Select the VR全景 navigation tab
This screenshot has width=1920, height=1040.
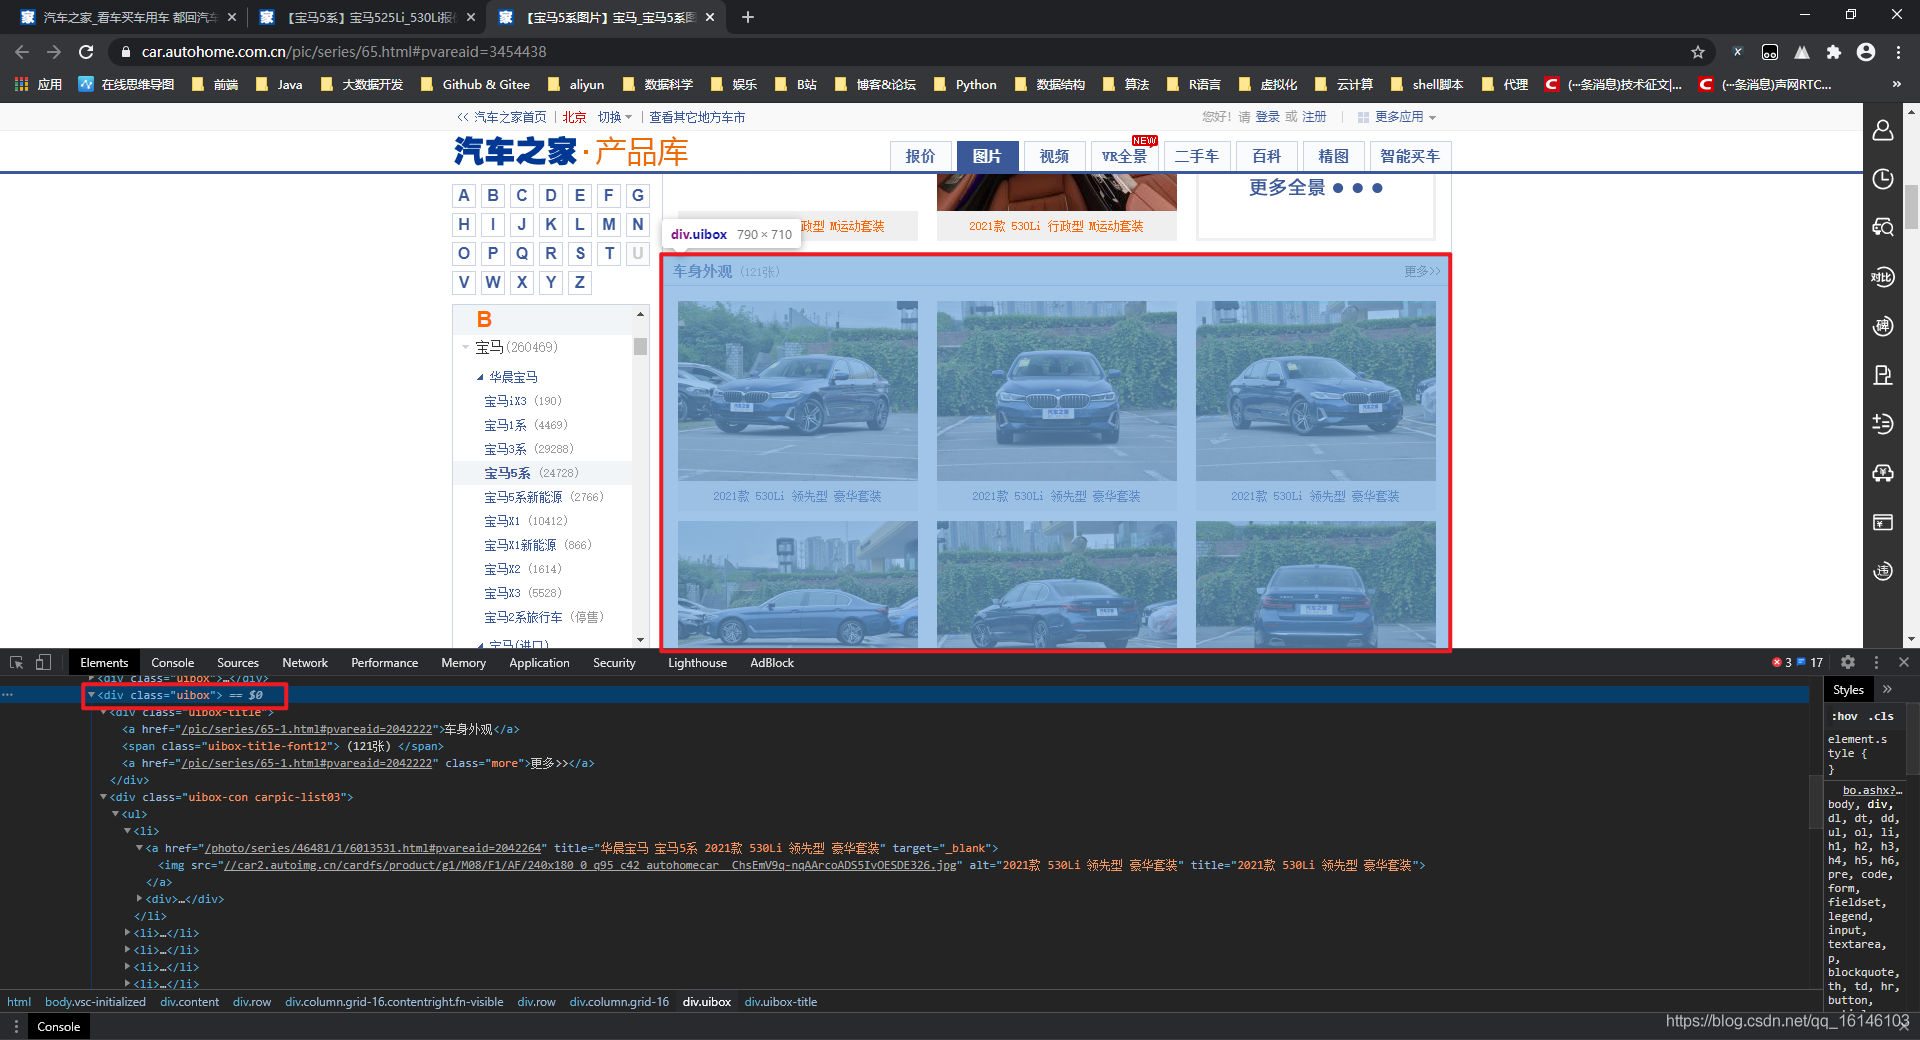(x=1125, y=156)
